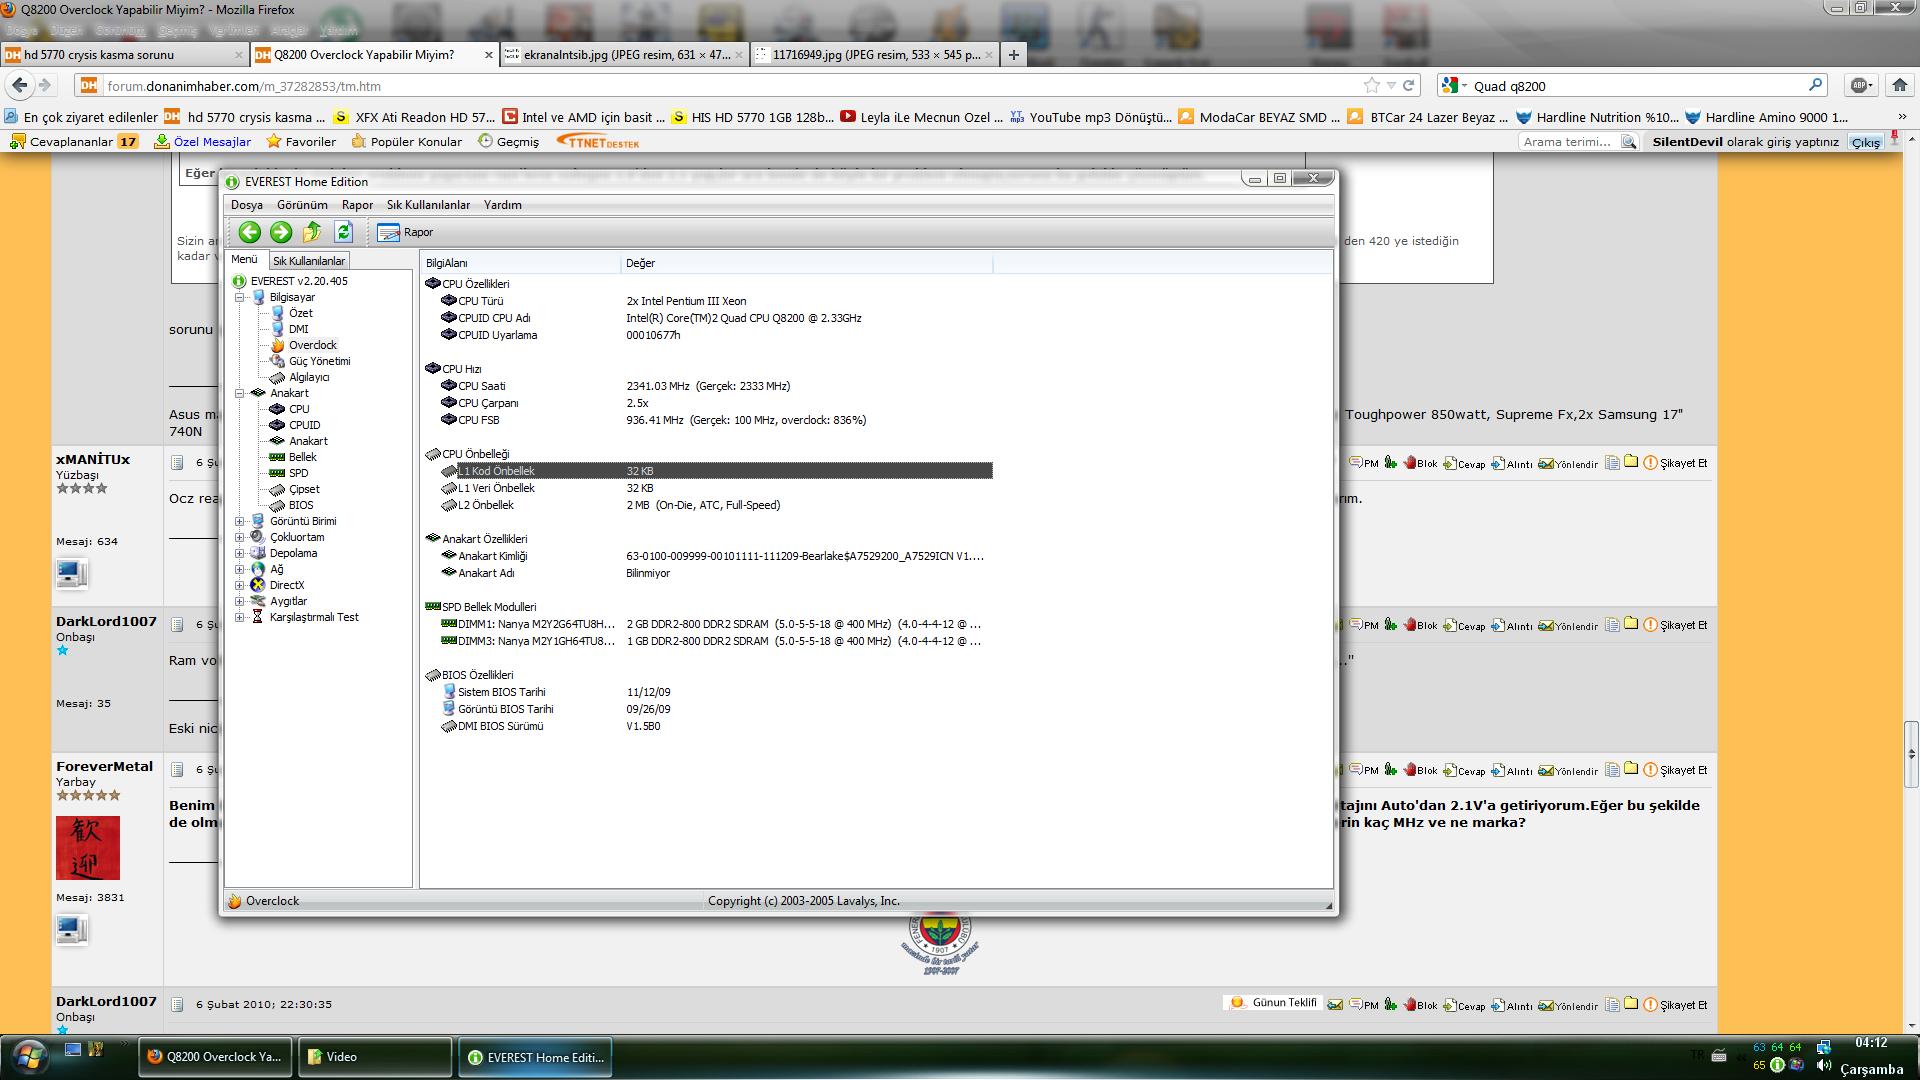Select the SPD tree item
The image size is (1920, 1080).
click(x=298, y=473)
